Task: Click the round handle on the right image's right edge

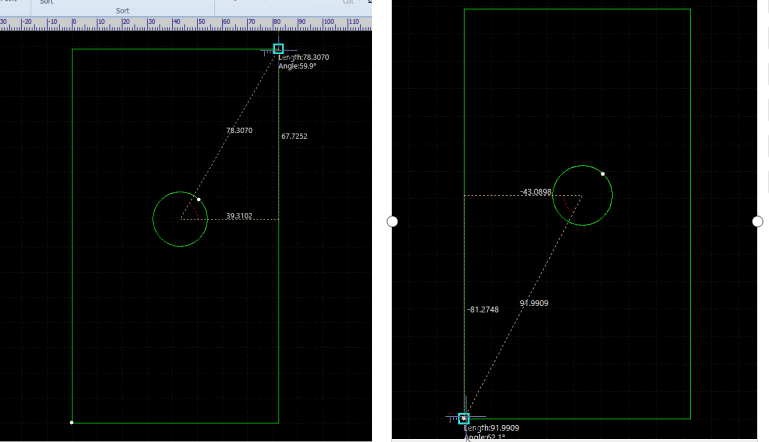Action: coord(758,222)
